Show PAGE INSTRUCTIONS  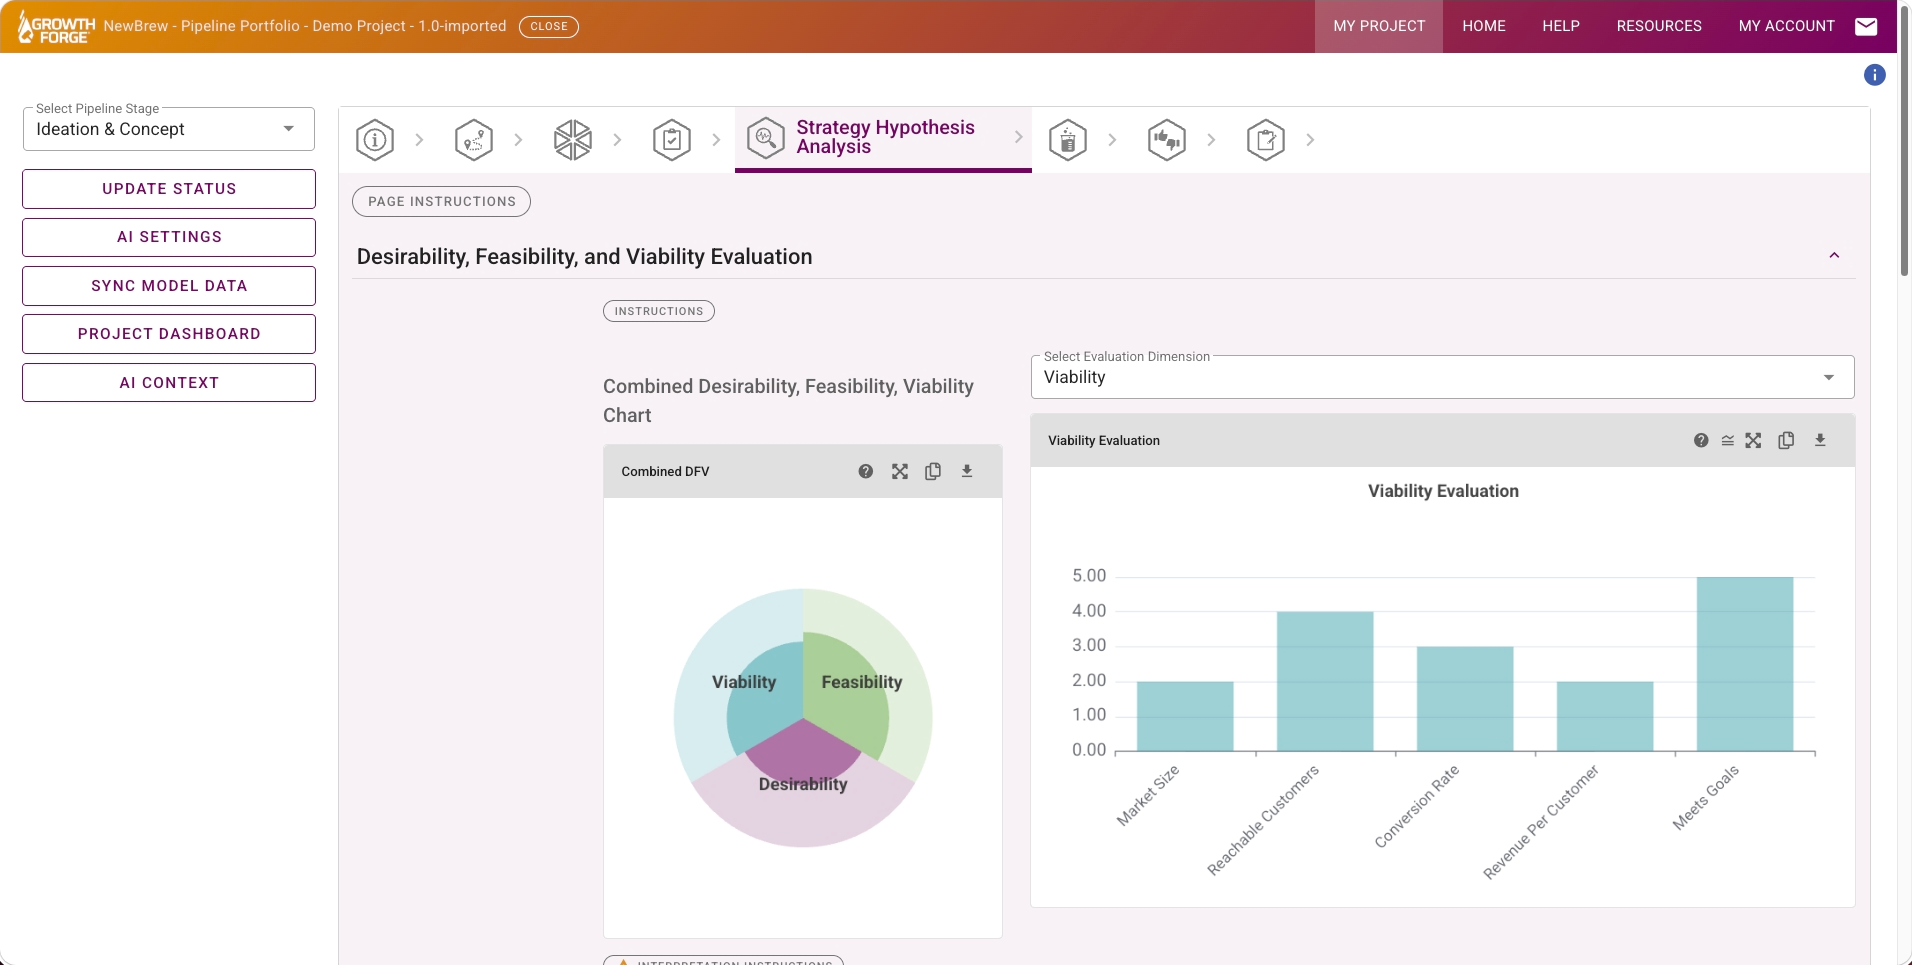pos(442,201)
